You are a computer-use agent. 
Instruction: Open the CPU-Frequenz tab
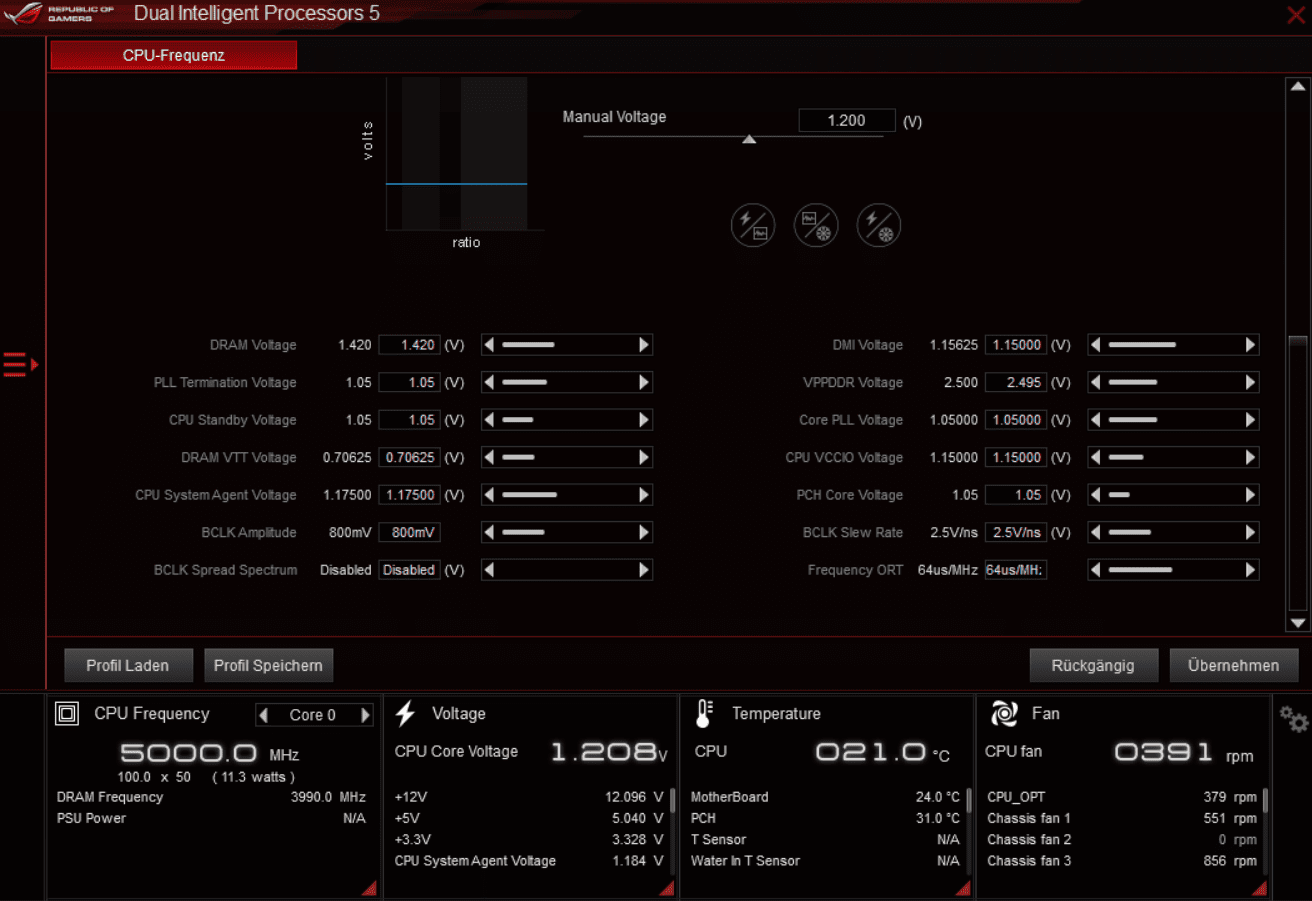174,55
